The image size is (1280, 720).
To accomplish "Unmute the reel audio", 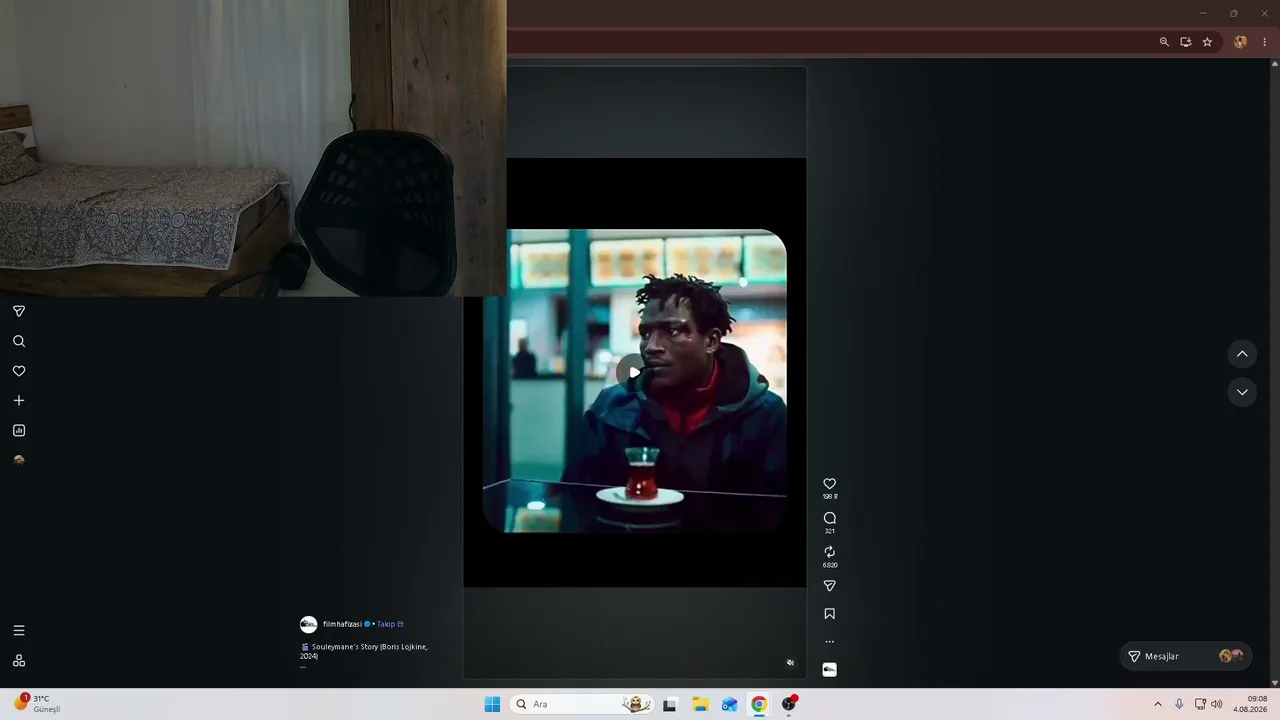I will [790, 662].
